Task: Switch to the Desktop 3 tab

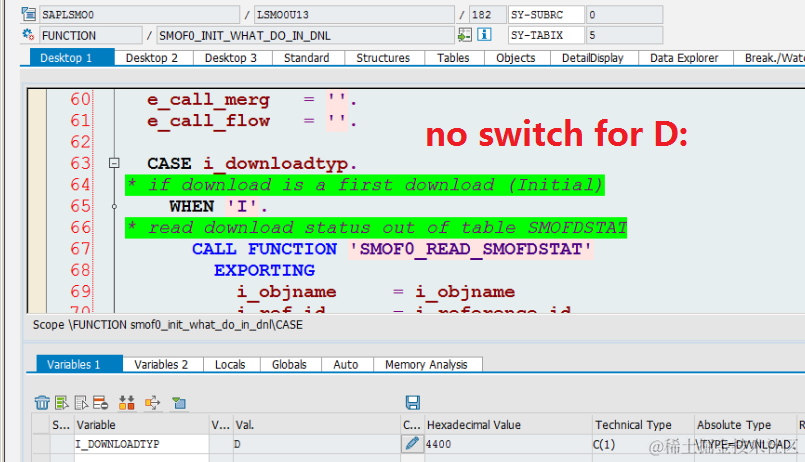Action: click(231, 57)
